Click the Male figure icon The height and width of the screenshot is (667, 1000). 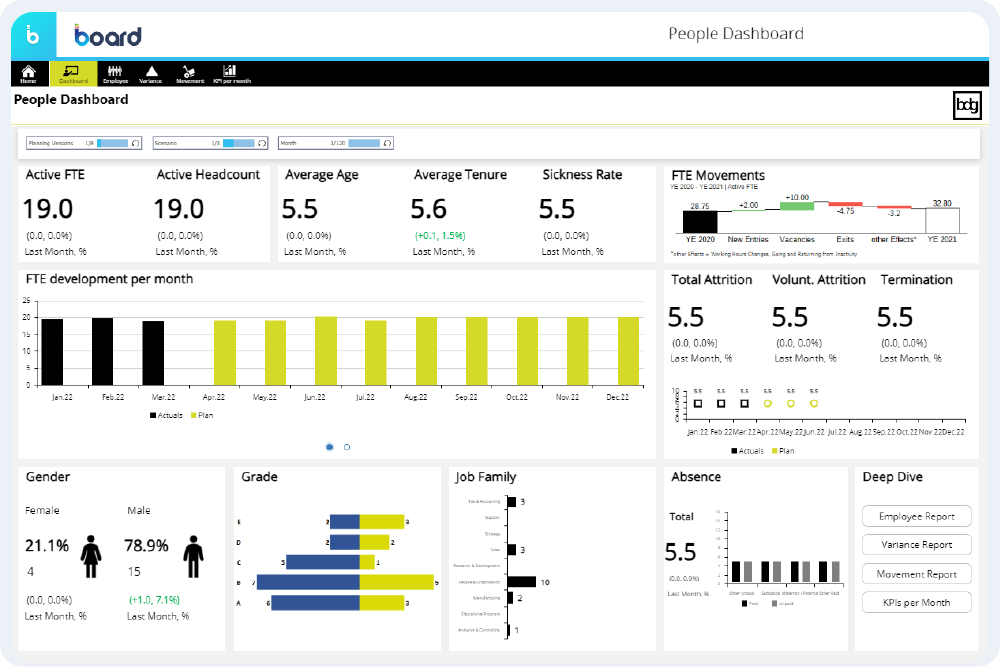tap(193, 556)
